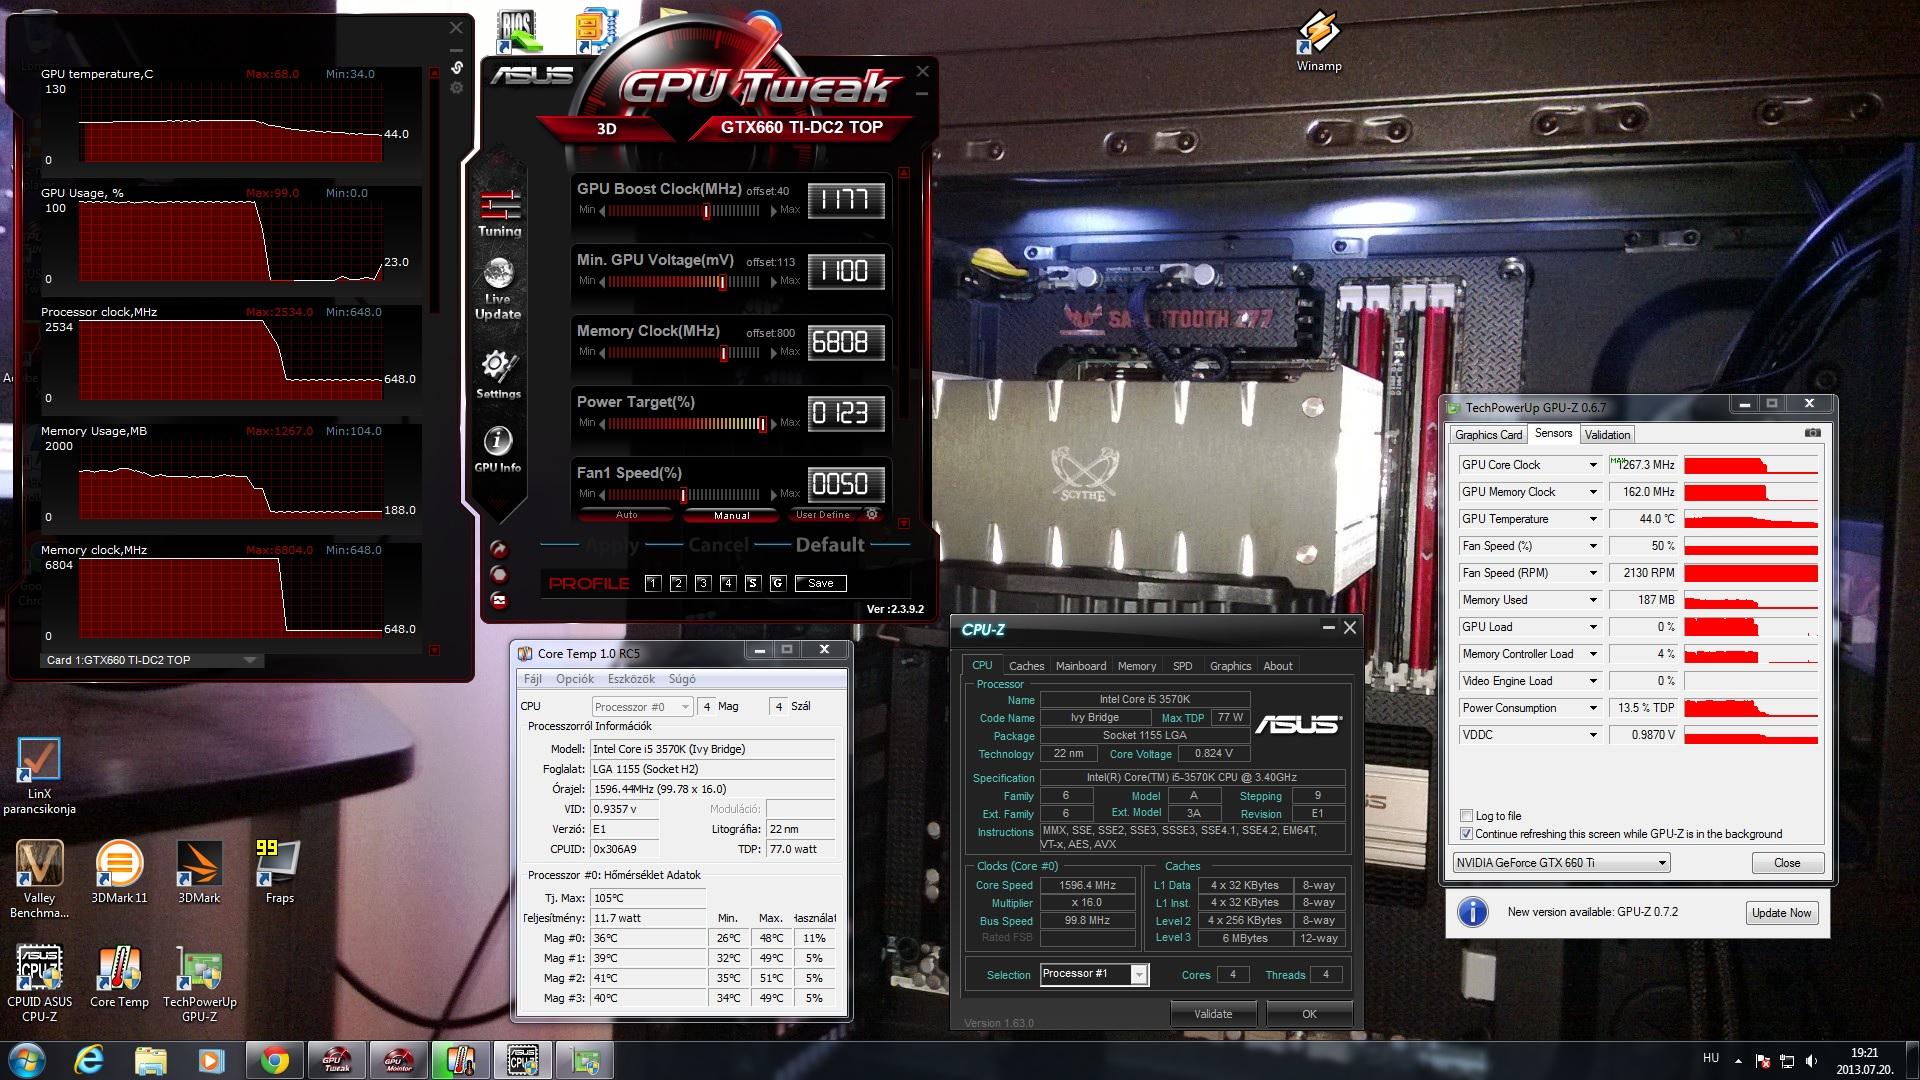Click the Close button in GPU-Z
The width and height of the screenshot is (1920, 1080).
pyautogui.click(x=1787, y=863)
